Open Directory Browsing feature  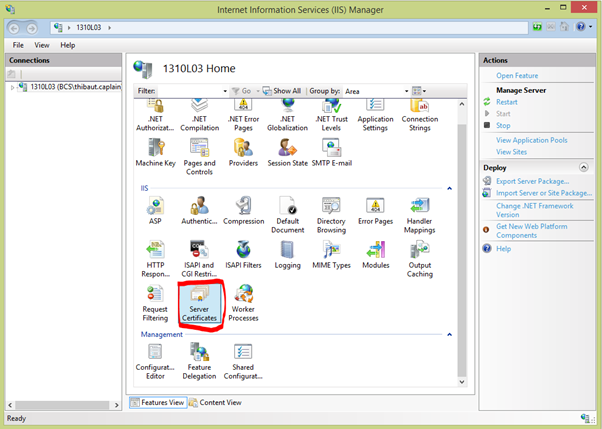pos(331,215)
